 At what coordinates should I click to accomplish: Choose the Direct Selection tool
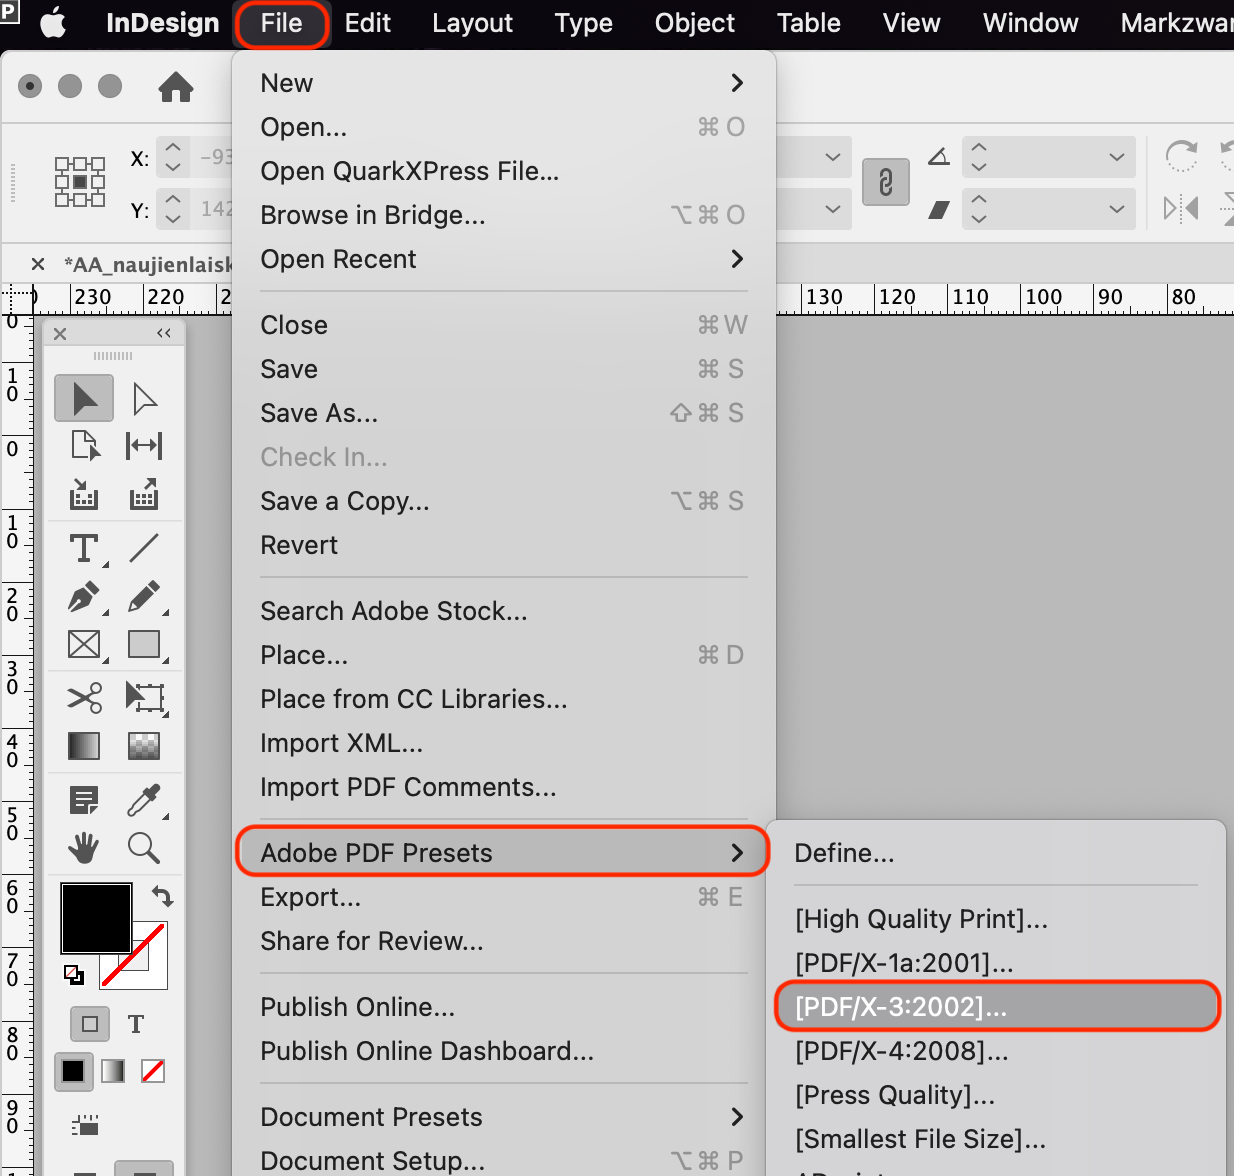(144, 399)
